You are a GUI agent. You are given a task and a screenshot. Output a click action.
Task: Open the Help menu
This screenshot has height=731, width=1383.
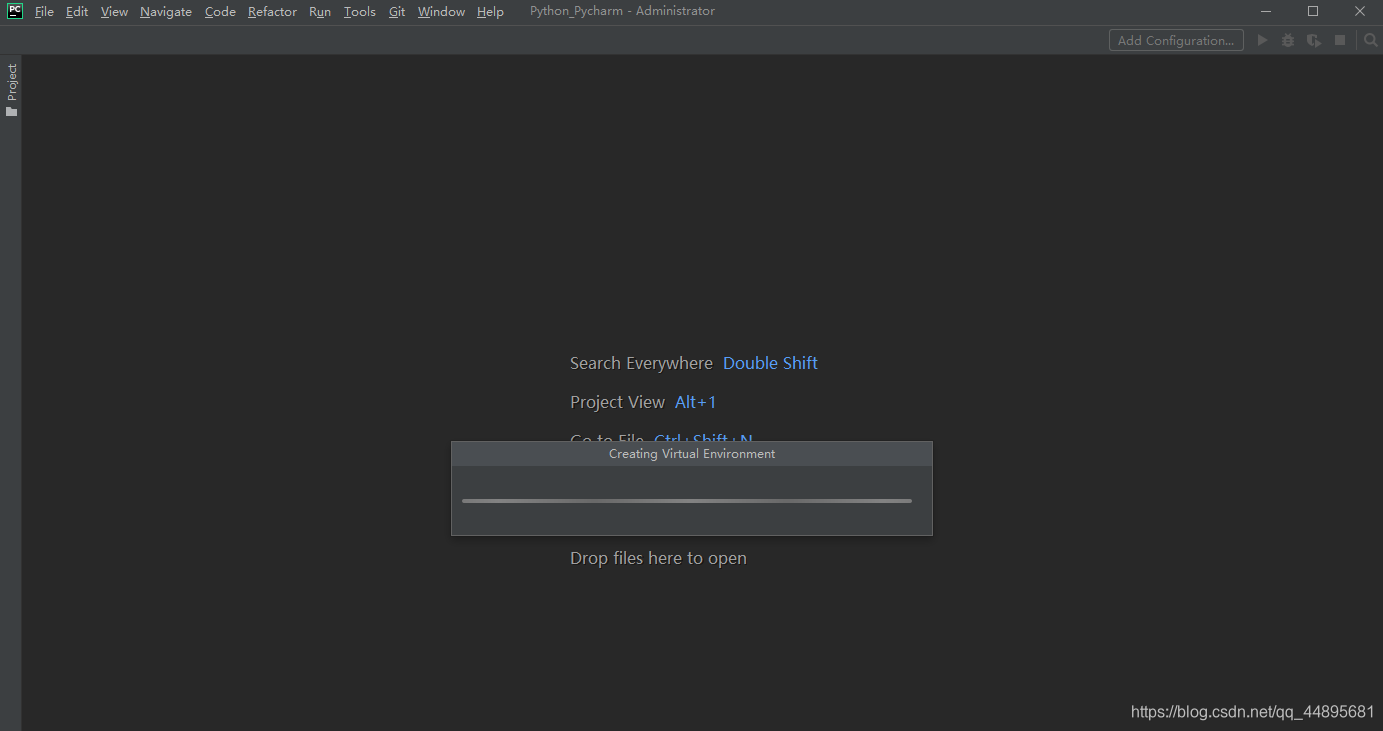coord(490,12)
